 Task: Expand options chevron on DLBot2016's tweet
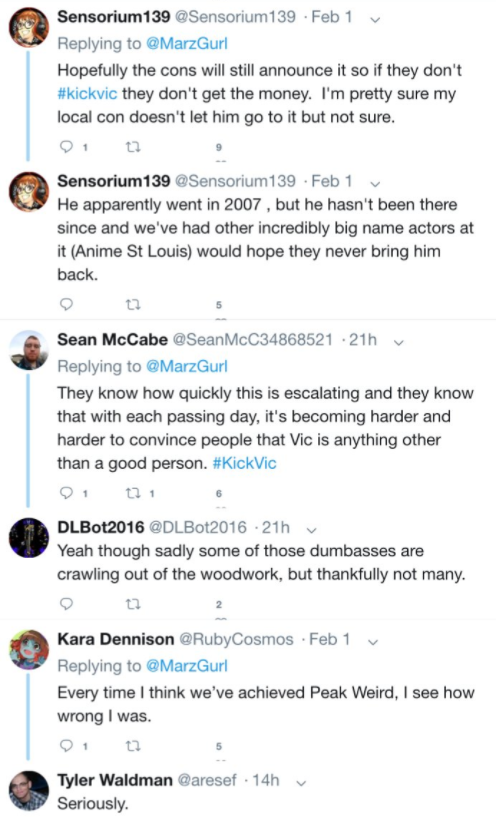click(x=311, y=530)
